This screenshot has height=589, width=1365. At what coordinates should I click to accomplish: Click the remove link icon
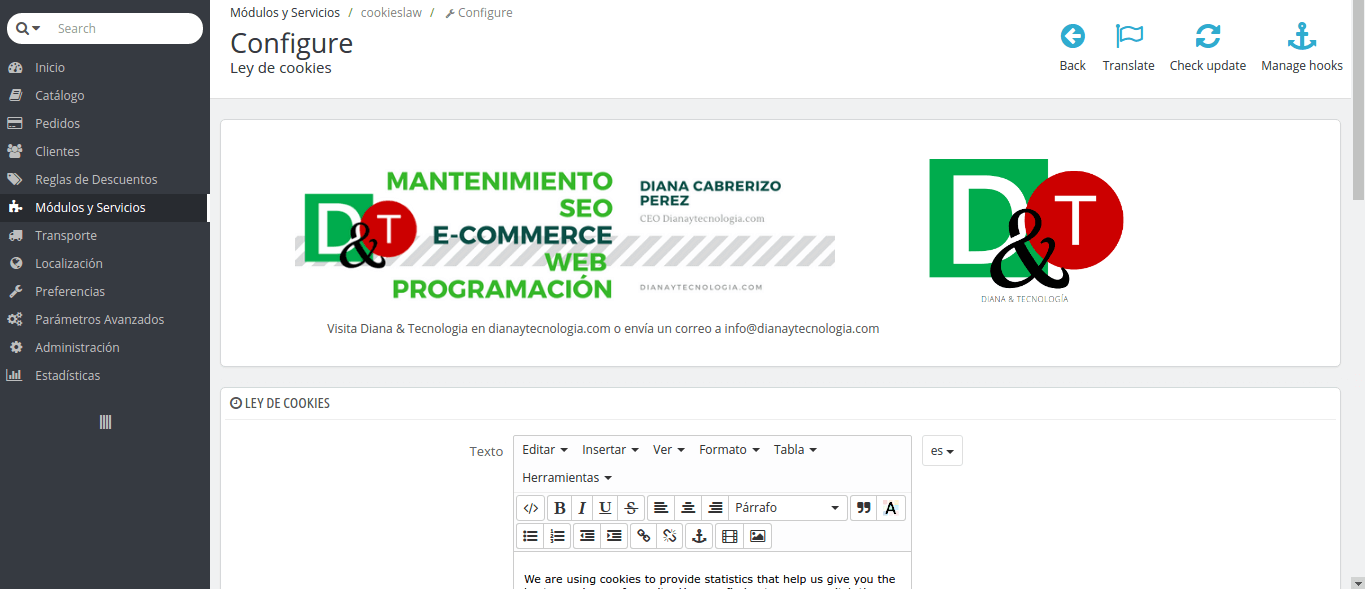click(x=670, y=536)
